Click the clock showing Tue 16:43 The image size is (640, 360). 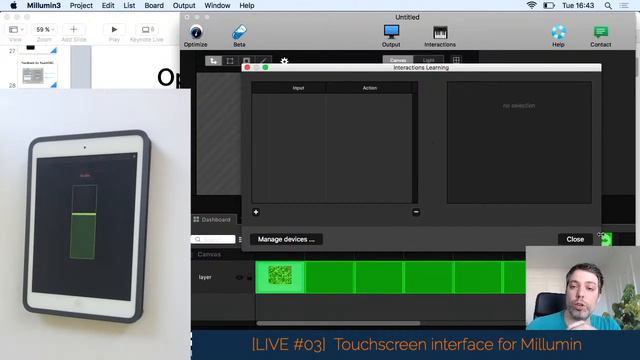[578, 5]
